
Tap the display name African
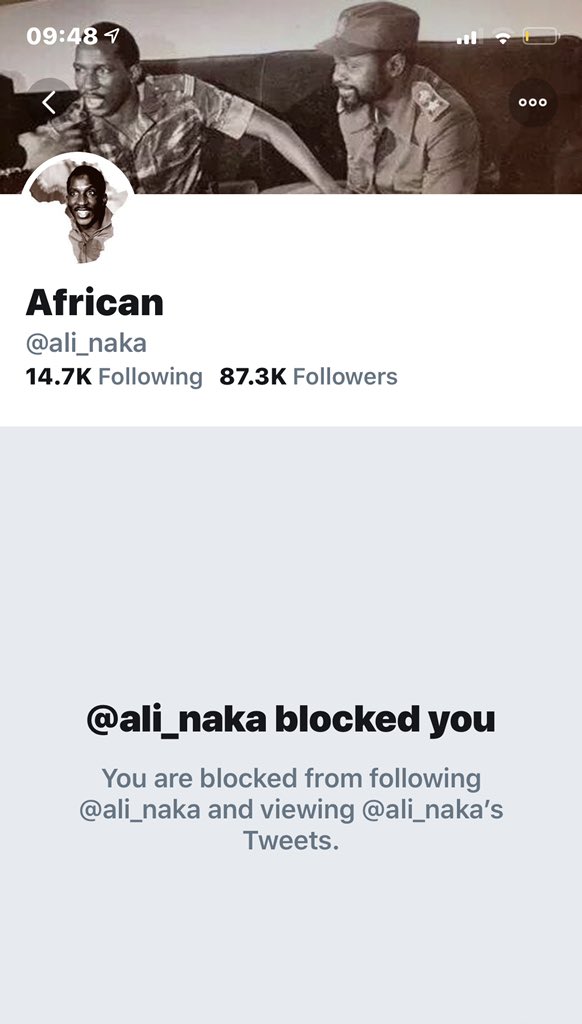tap(95, 303)
